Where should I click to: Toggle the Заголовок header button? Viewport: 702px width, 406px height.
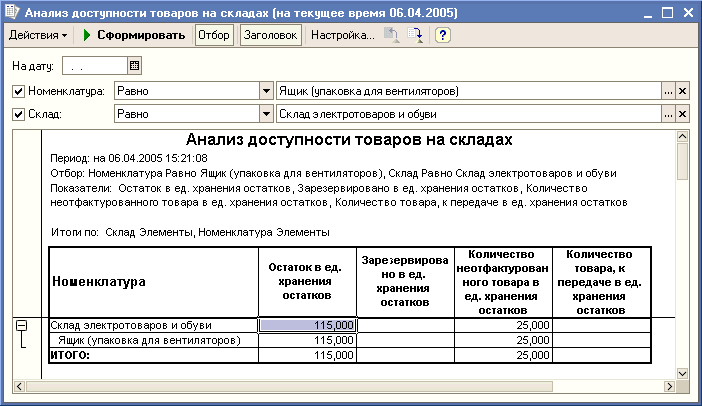click(270, 36)
